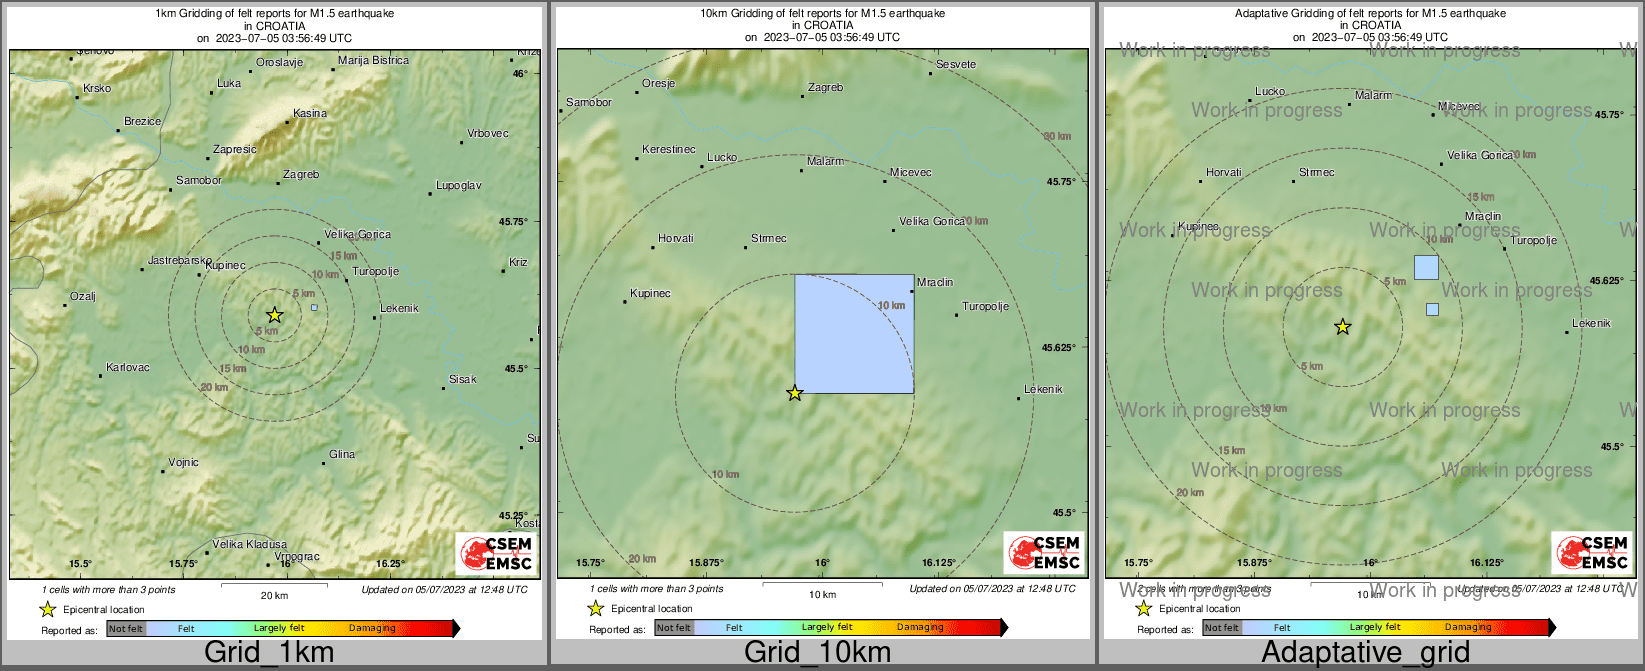Click the 'Turopolje' label on the Adaptative_grid map
The height and width of the screenshot is (671, 1645).
pos(1534,241)
